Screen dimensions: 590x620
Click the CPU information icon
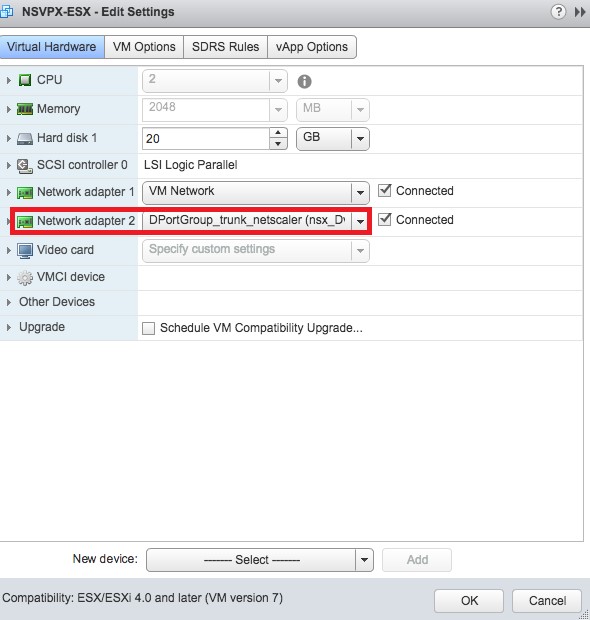[304, 81]
